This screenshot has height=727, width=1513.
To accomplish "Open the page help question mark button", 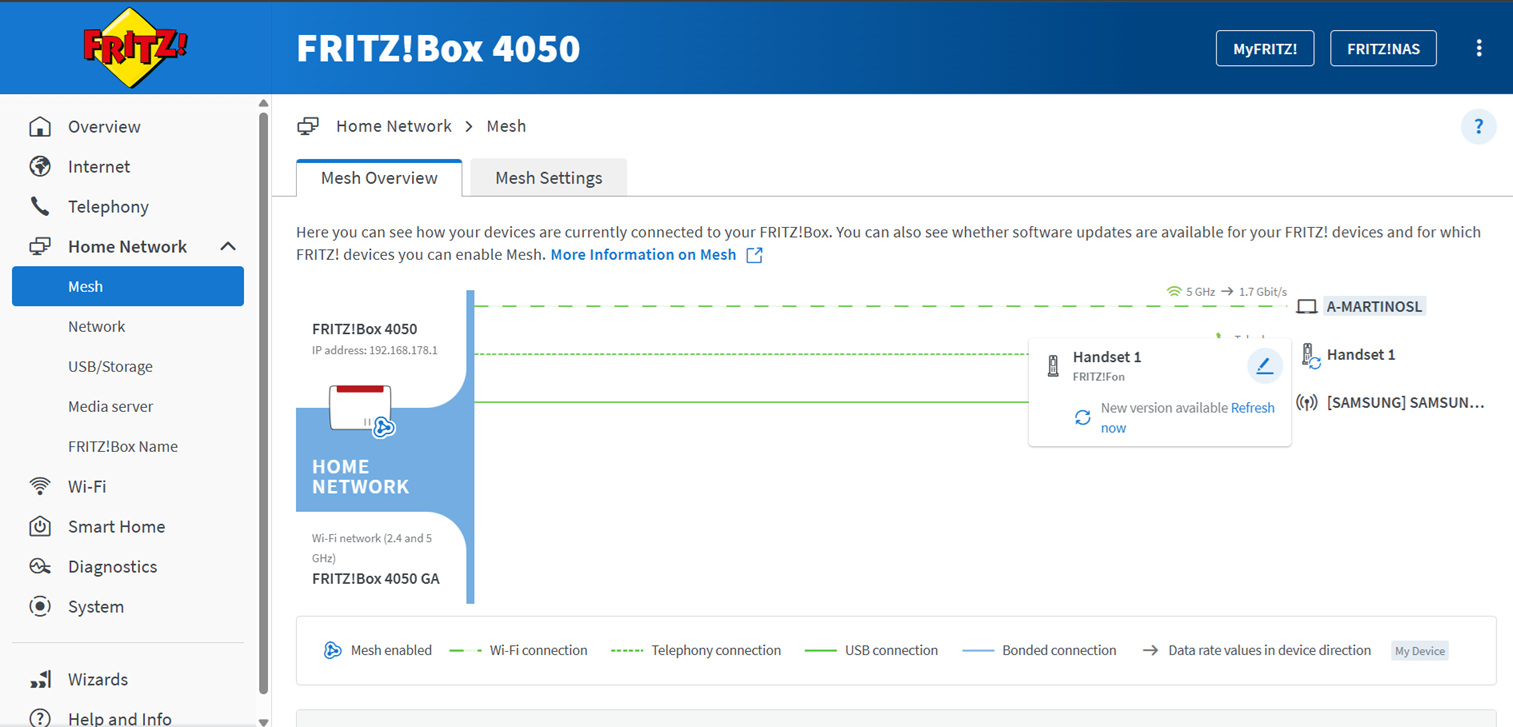I will click(1479, 127).
